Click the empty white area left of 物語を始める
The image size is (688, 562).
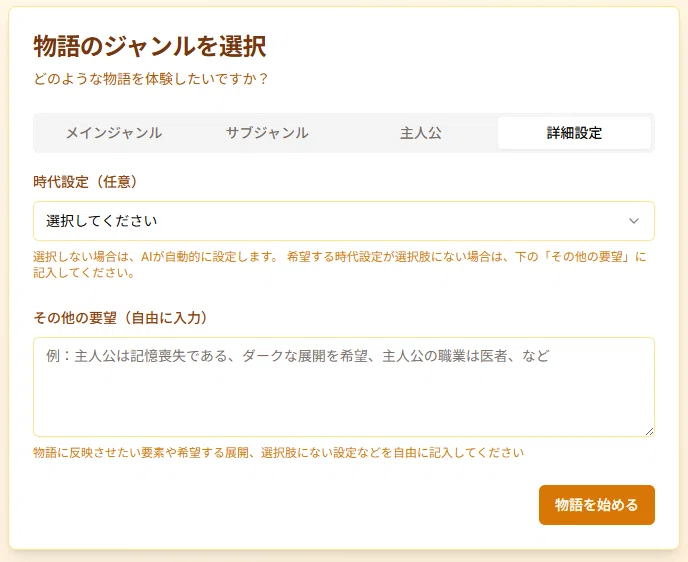pyautogui.click(x=285, y=505)
